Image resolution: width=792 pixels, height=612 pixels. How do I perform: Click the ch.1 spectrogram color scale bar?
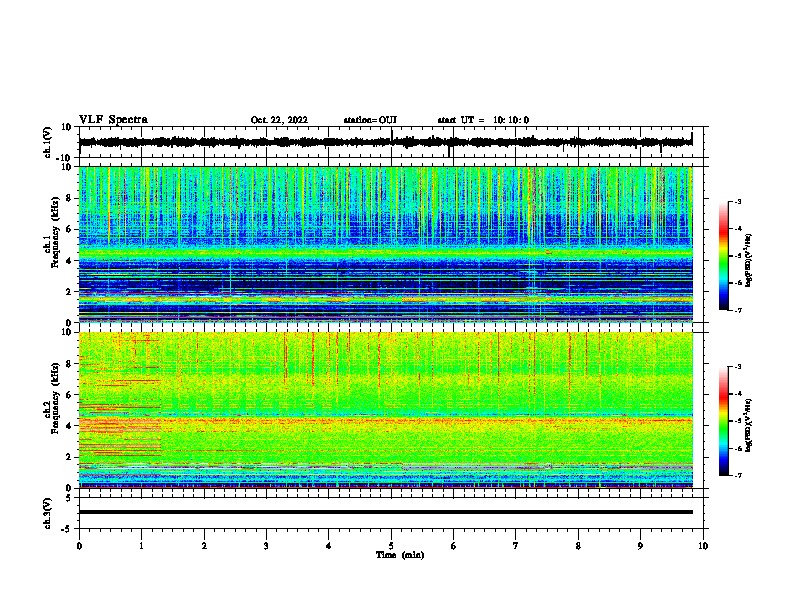point(724,256)
